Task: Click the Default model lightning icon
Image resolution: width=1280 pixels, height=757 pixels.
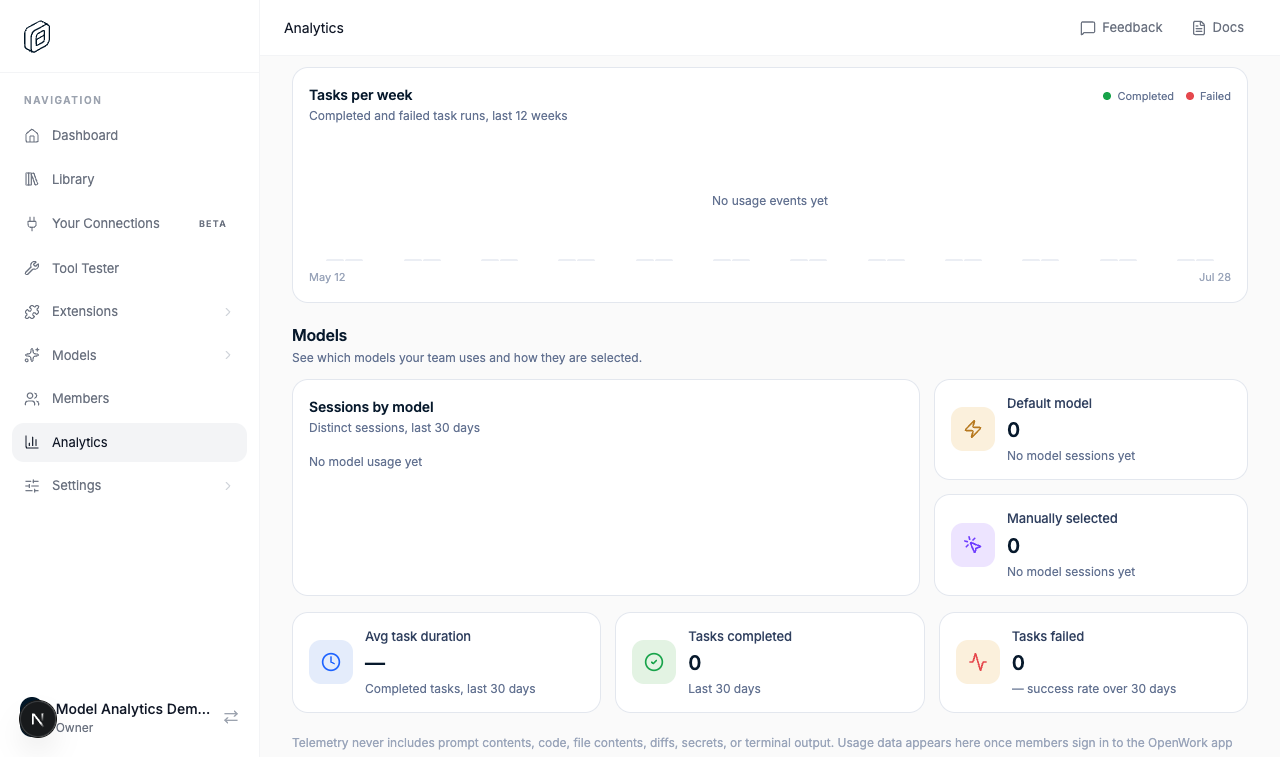Action: click(x=973, y=429)
